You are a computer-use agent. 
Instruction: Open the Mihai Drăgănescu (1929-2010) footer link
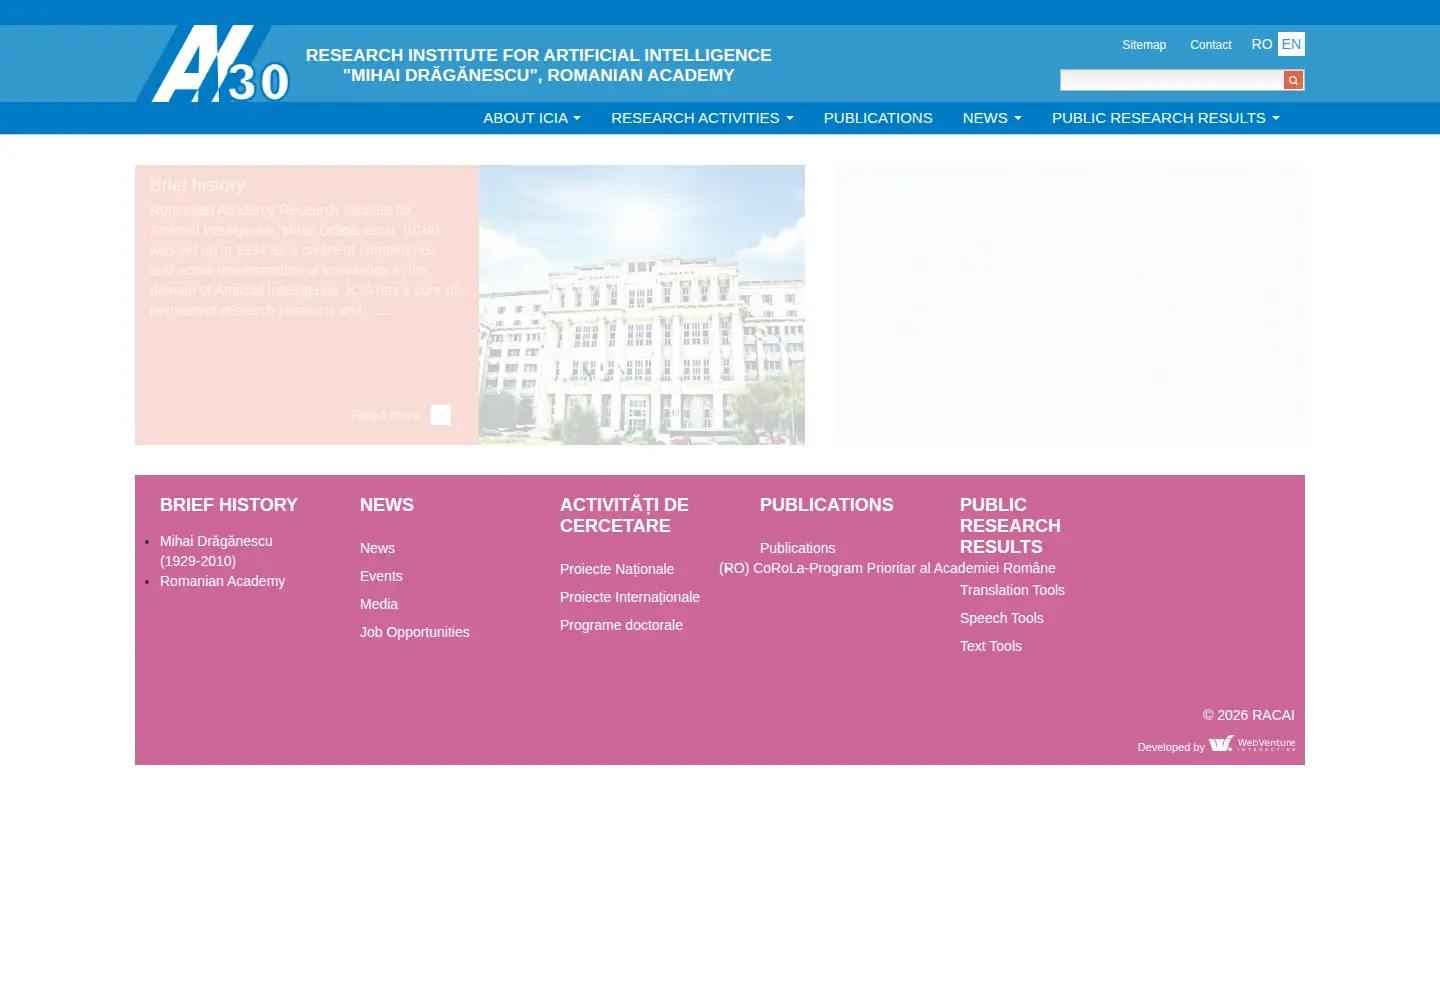[216, 551]
